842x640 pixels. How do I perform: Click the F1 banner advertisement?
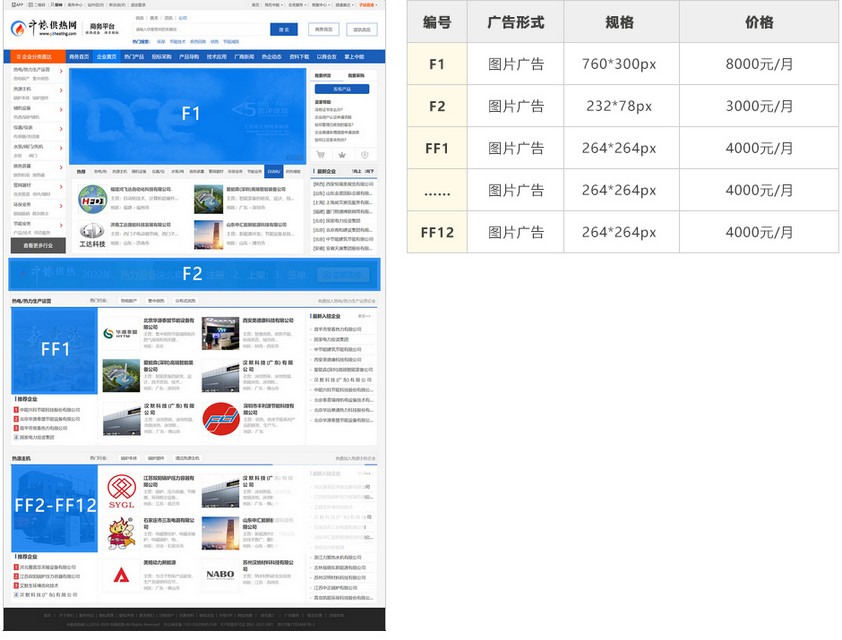(x=189, y=114)
